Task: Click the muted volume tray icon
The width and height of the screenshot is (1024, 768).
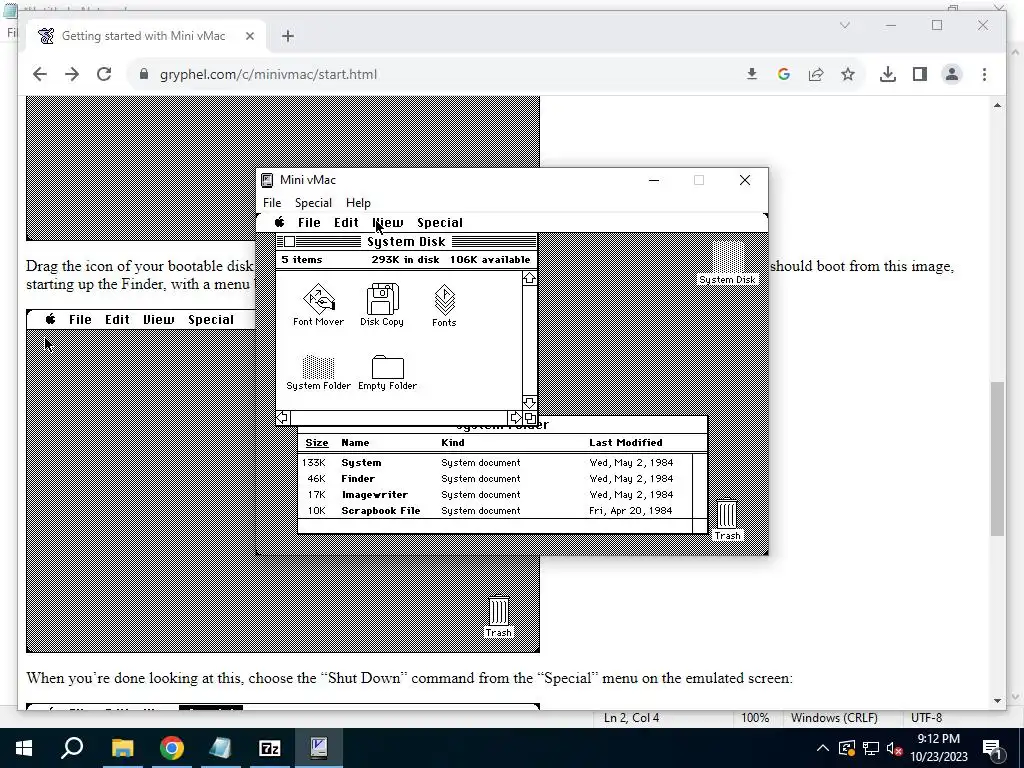Action: click(895, 748)
